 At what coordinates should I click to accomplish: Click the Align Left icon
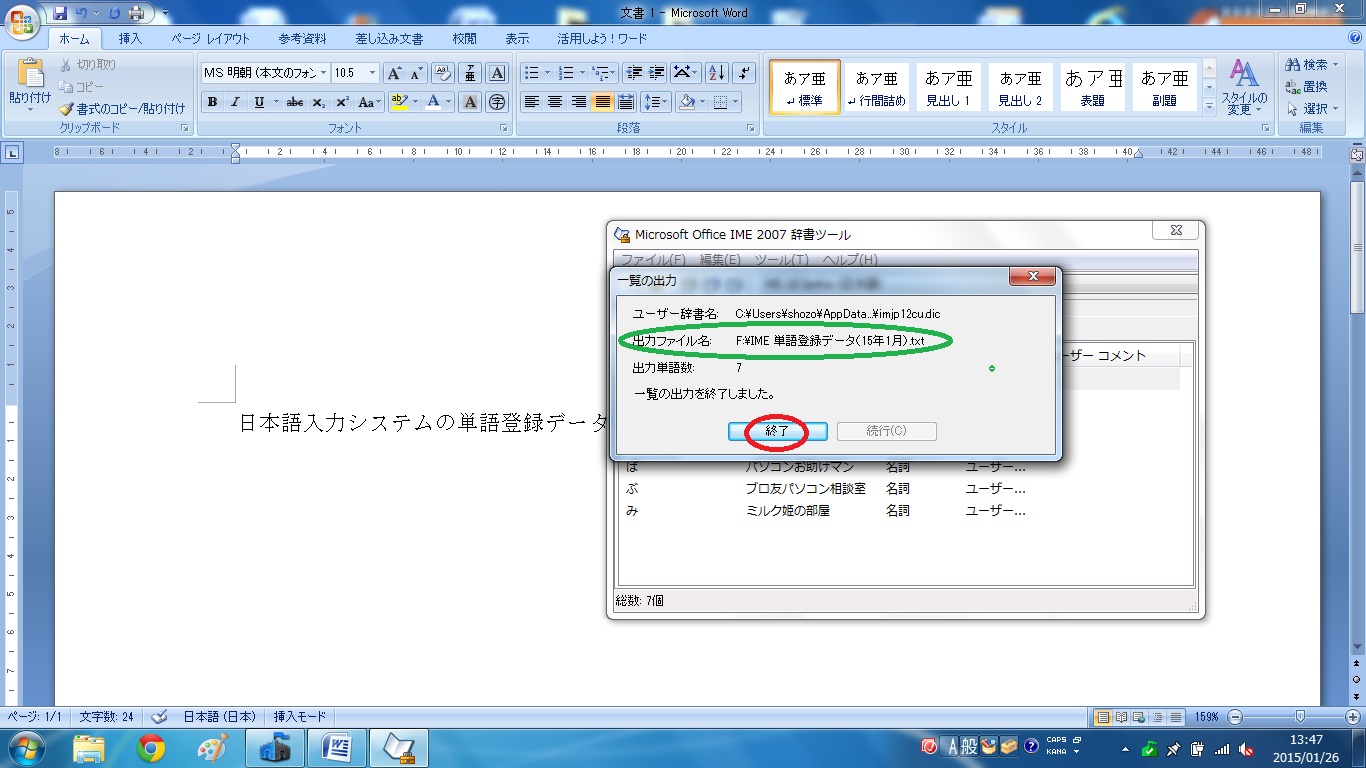click(532, 102)
